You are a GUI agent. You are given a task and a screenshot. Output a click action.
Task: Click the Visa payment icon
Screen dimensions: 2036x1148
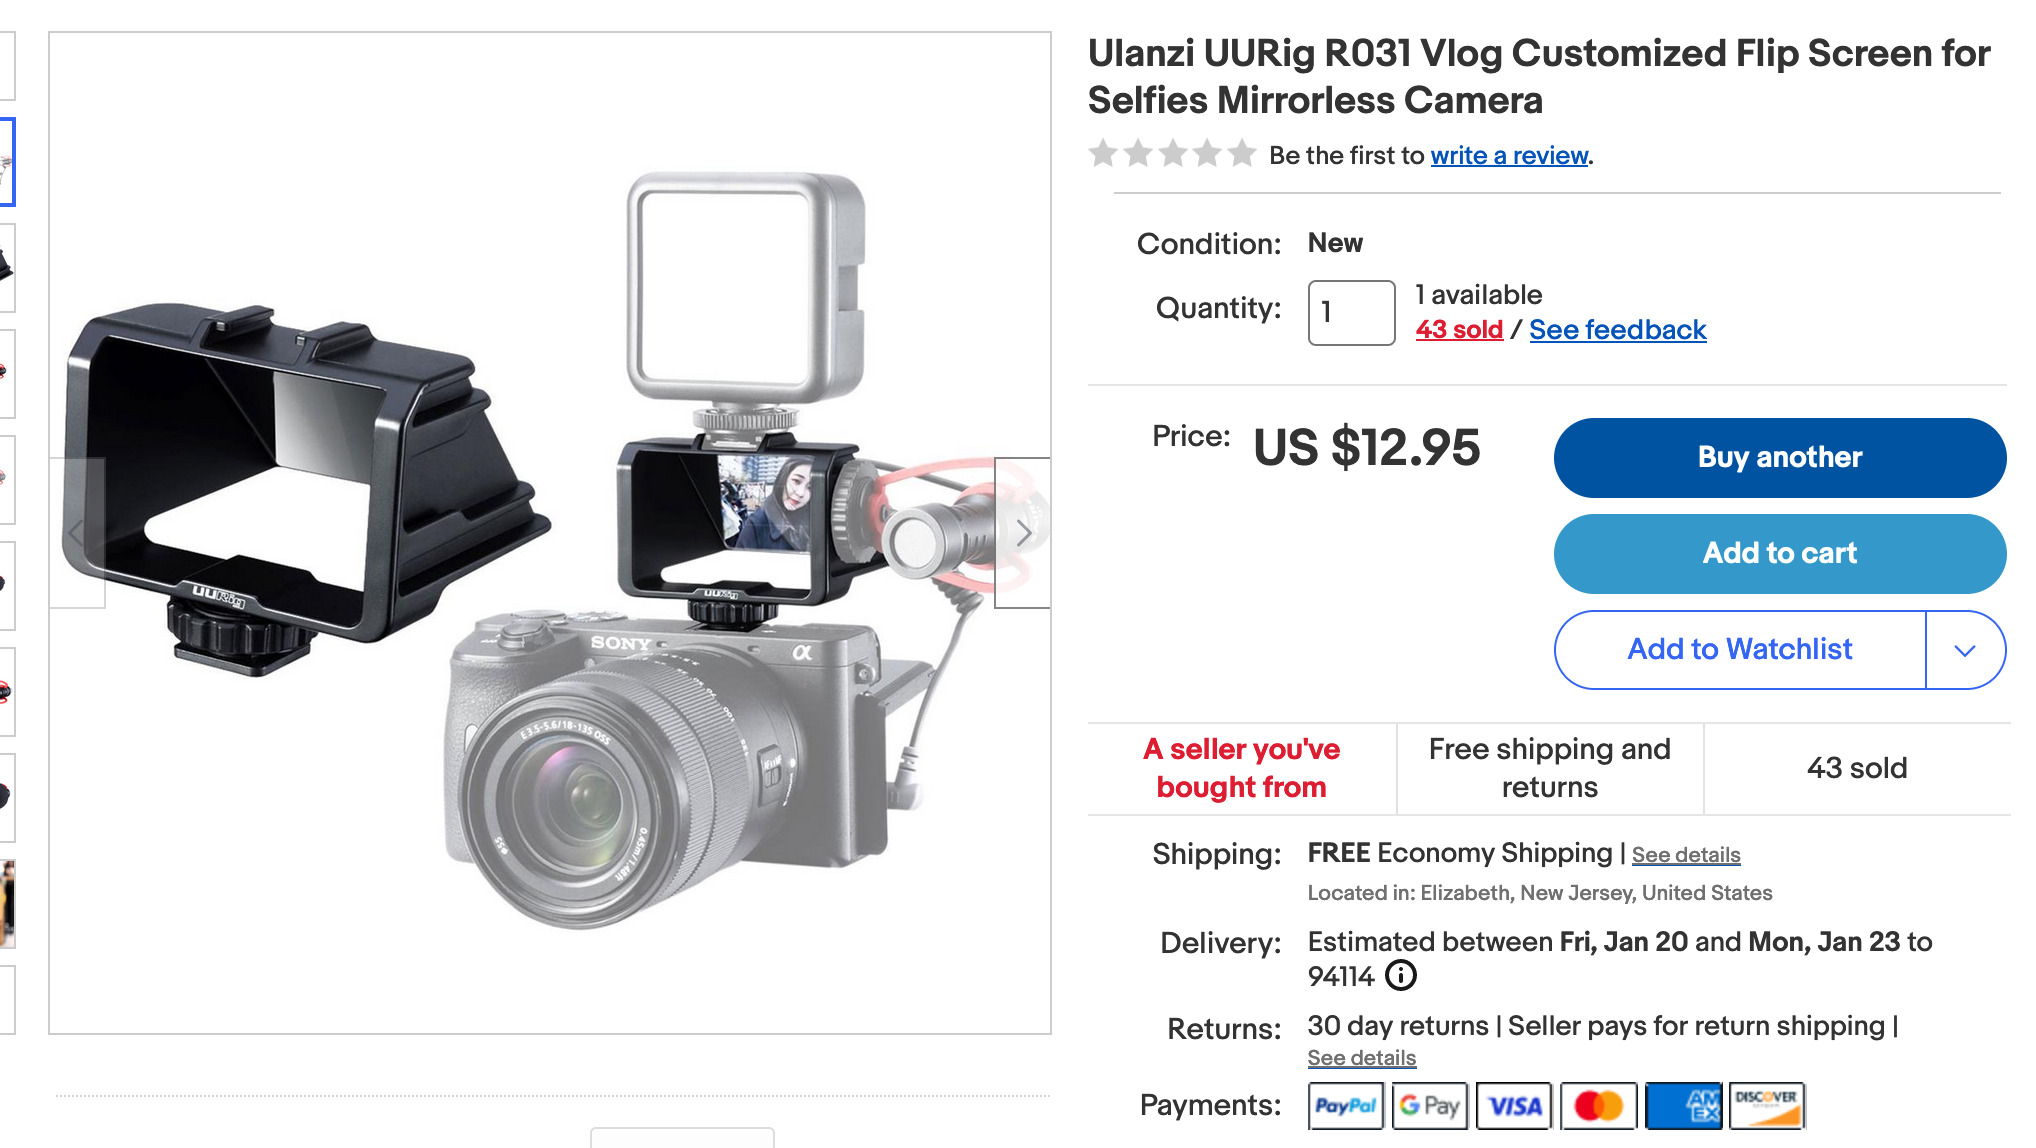[1514, 1106]
